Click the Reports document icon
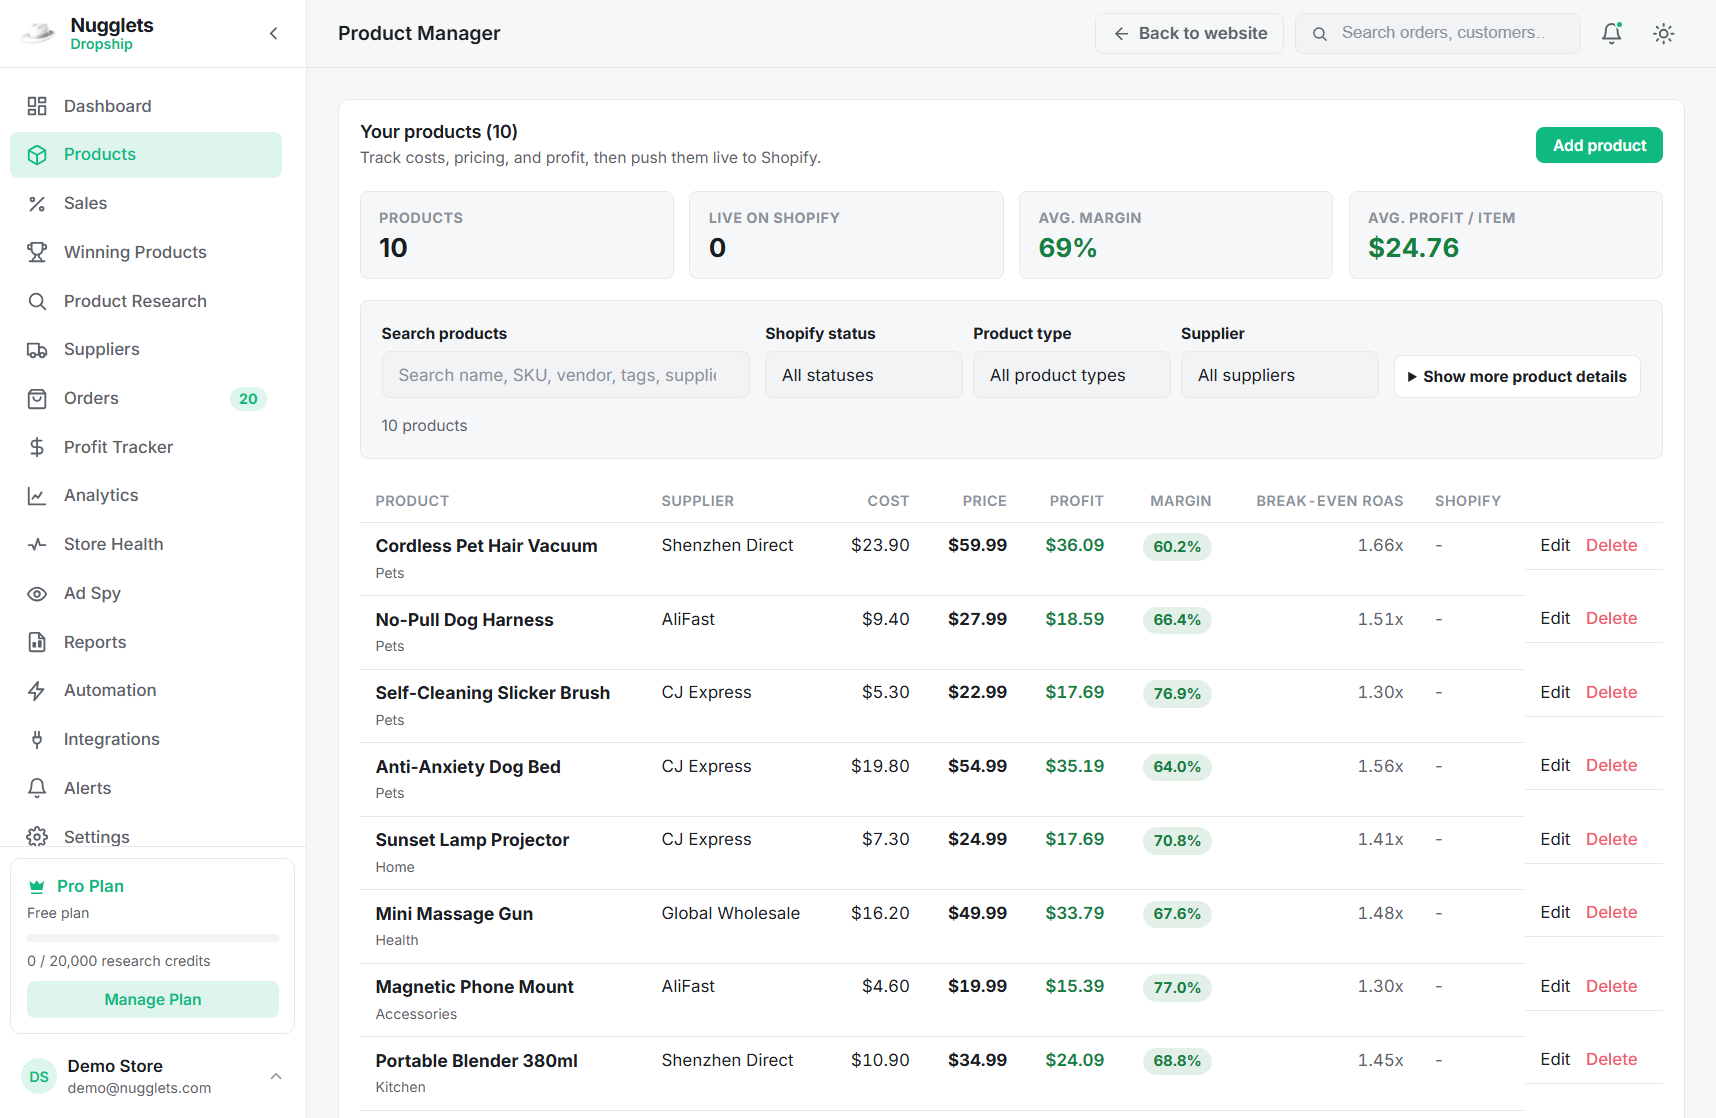The image size is (1716, 1118). point(37,642)
